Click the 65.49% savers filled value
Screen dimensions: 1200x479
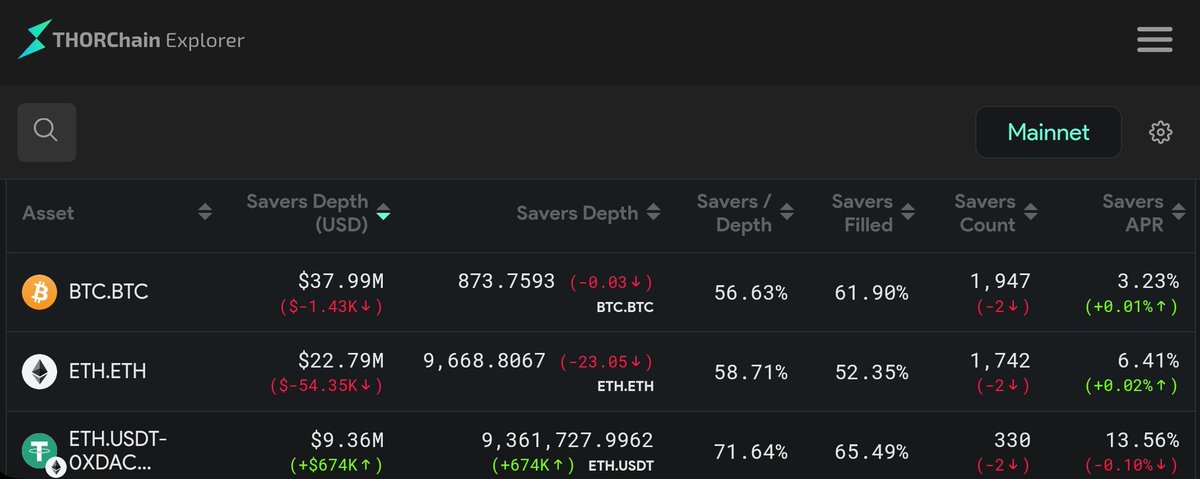[871, 452]
